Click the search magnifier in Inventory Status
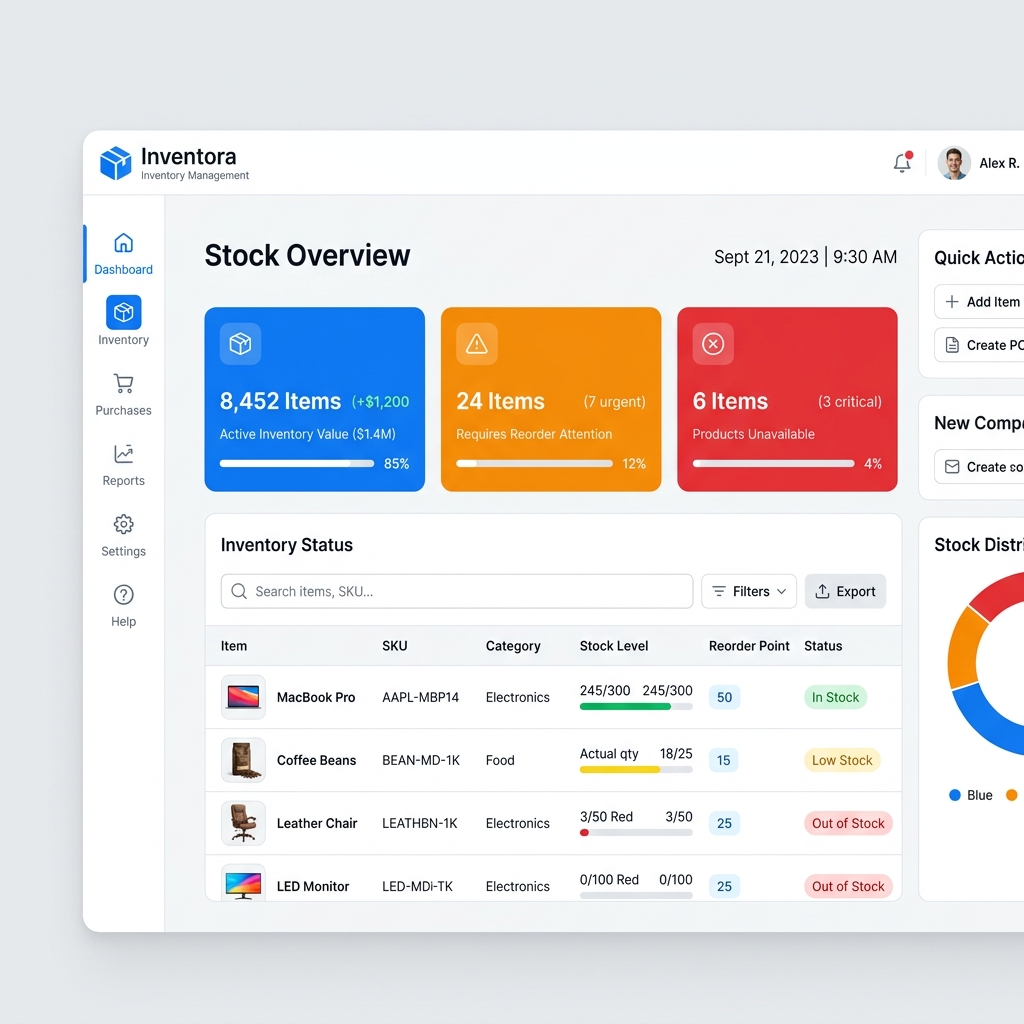The width and height of the screenshot is (1024, 1024). 239,591
